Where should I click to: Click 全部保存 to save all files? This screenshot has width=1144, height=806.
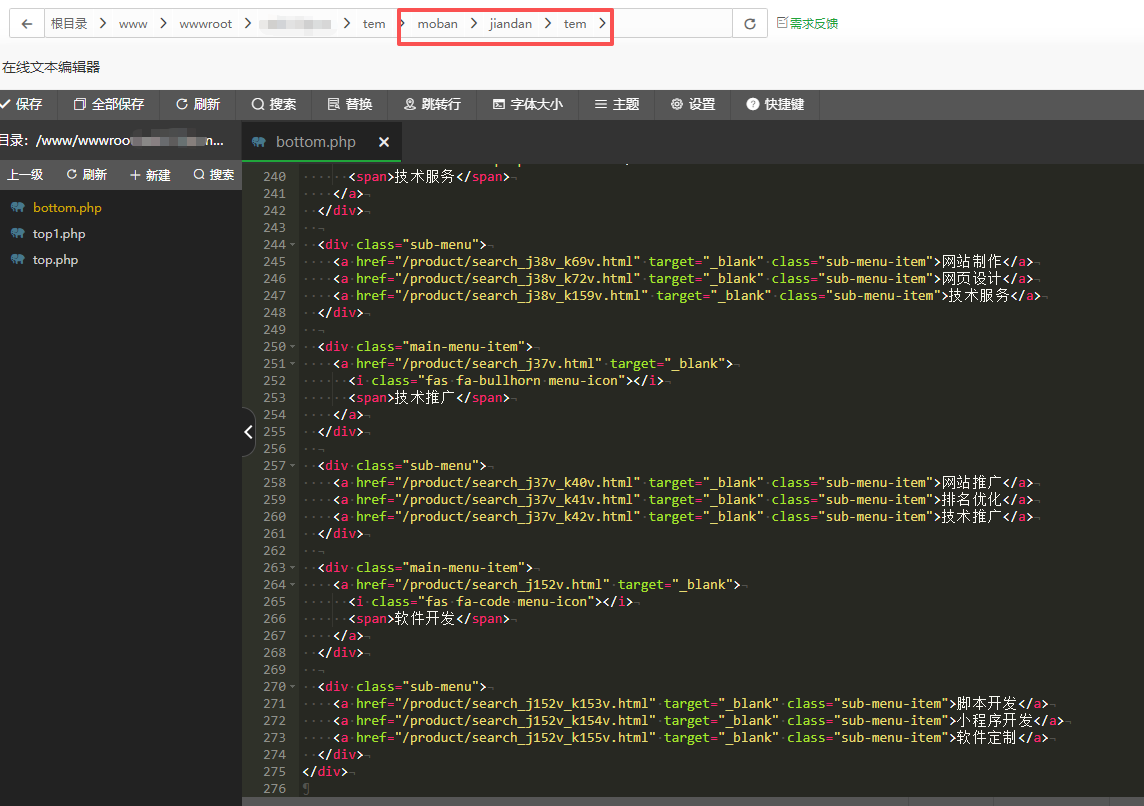point(109,104)
